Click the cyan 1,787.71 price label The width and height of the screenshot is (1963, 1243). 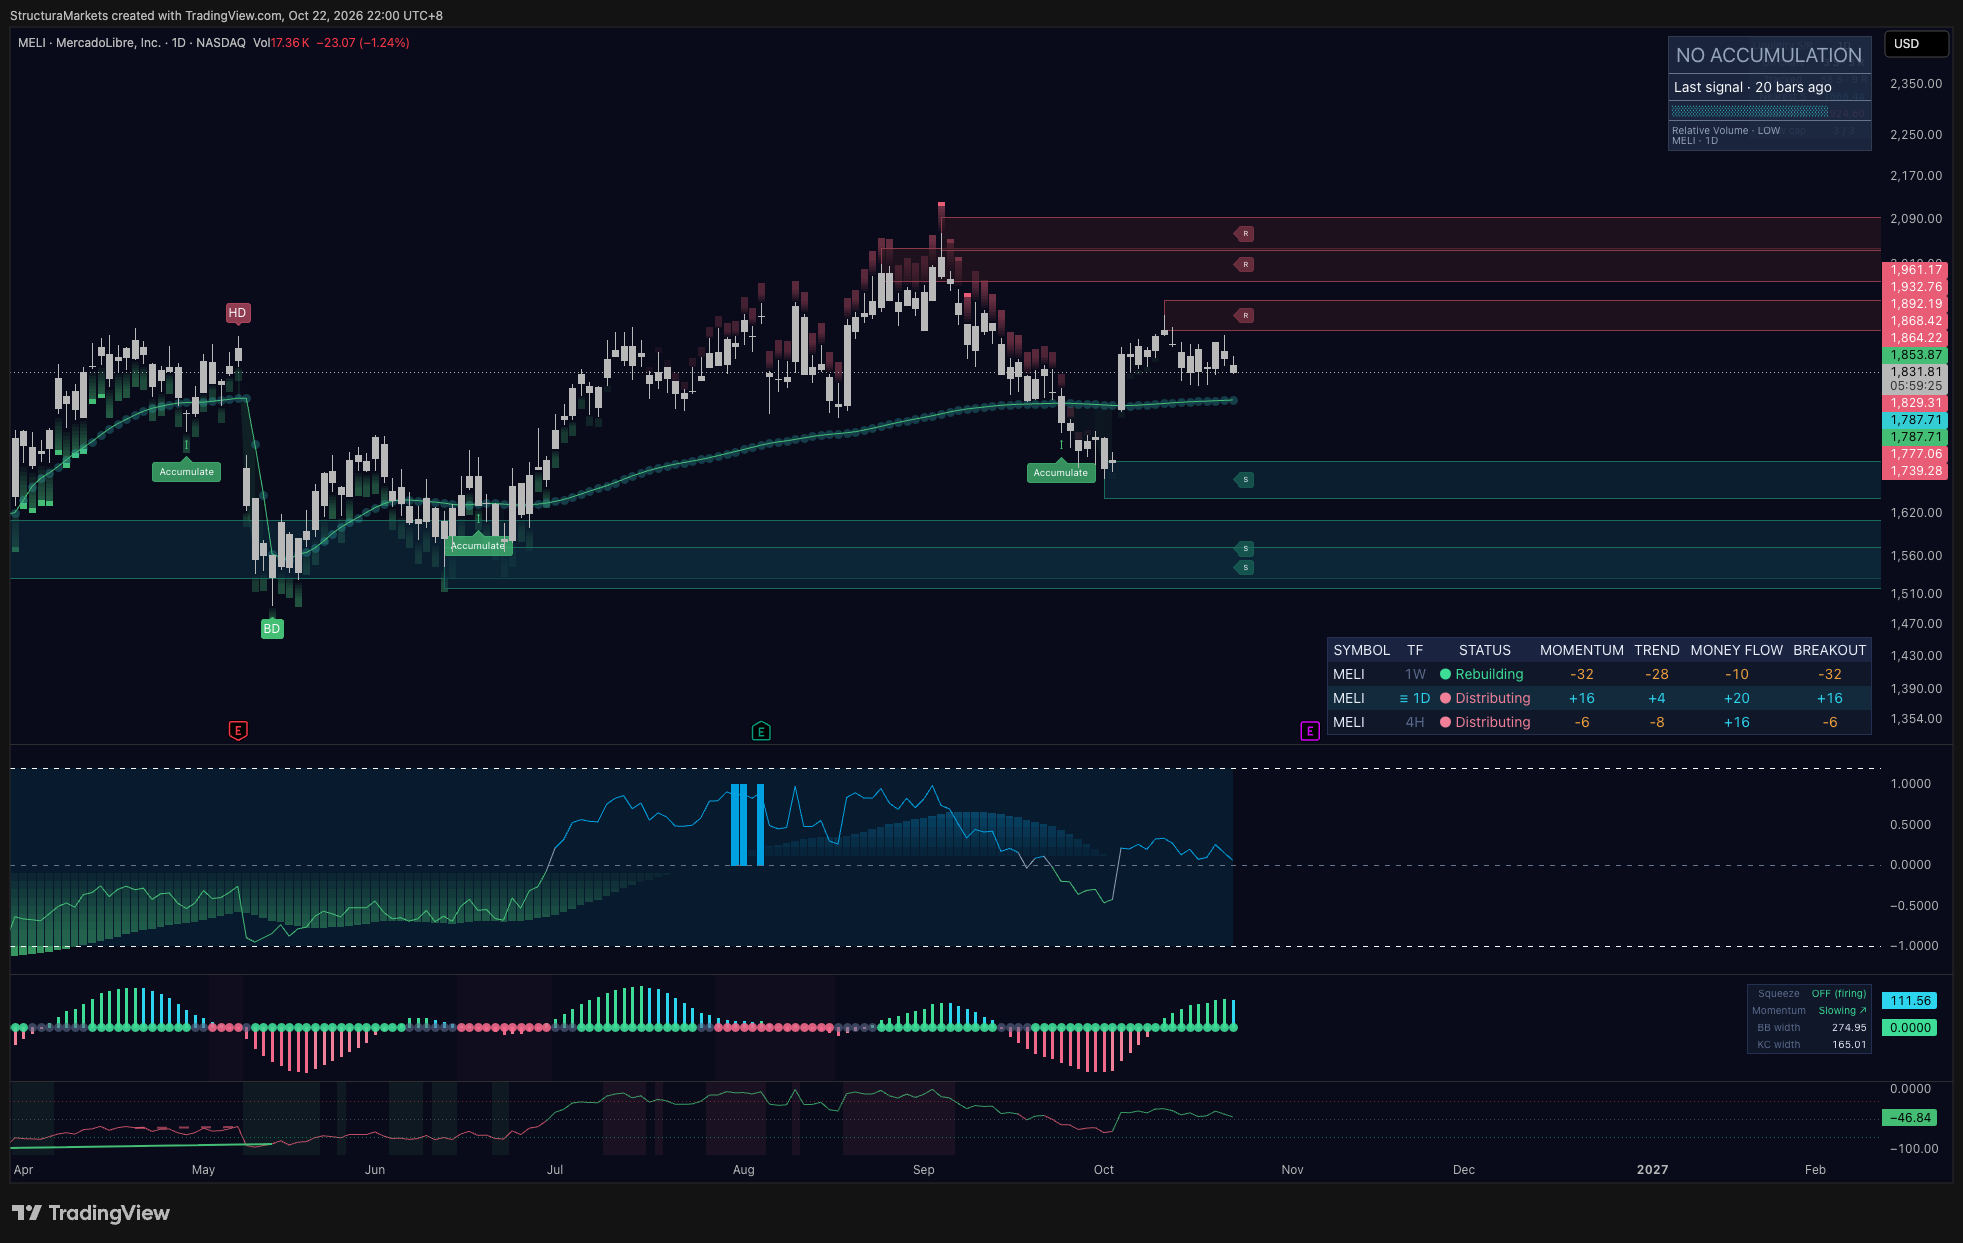pyautogui.click(x=1915, y=421)
